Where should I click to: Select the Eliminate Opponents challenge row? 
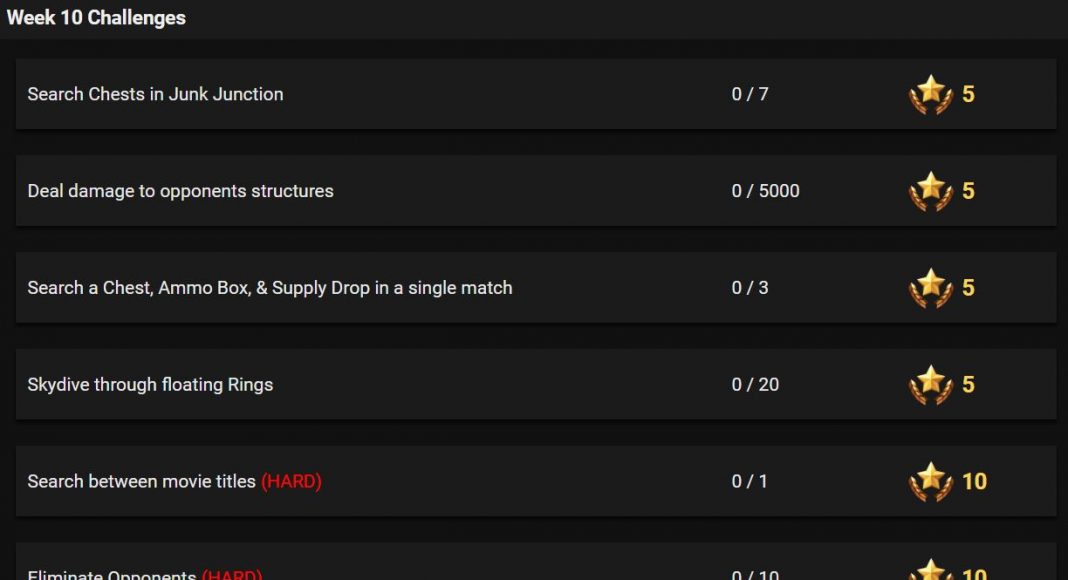536,562
